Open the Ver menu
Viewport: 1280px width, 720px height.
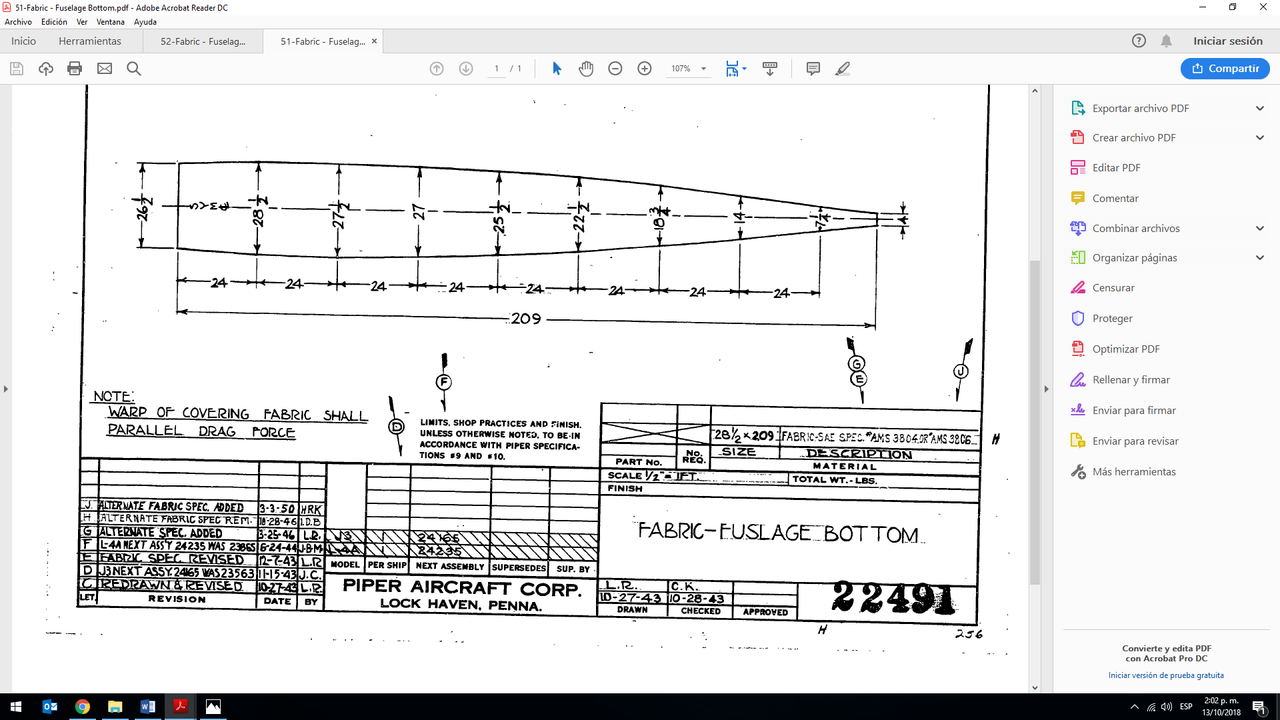pyautogui.click(x=82, y=21)
